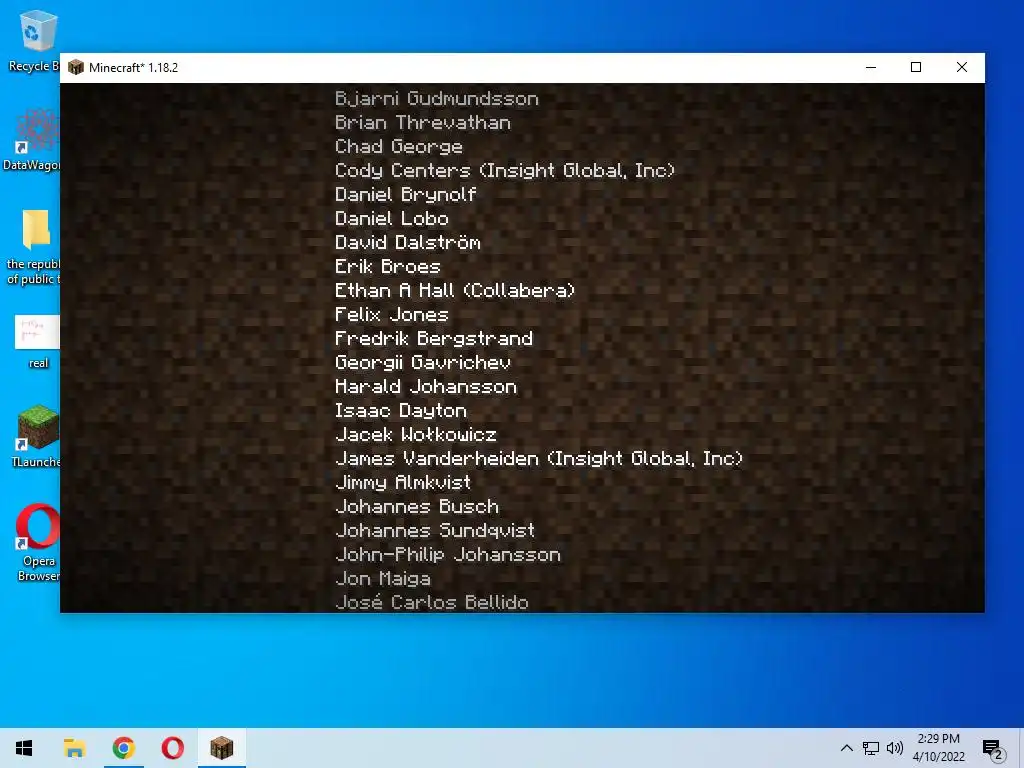The image size is (1024, 768).
Task: Click the credit name 'Felix Jones'
Action: (x=392, y=315)
